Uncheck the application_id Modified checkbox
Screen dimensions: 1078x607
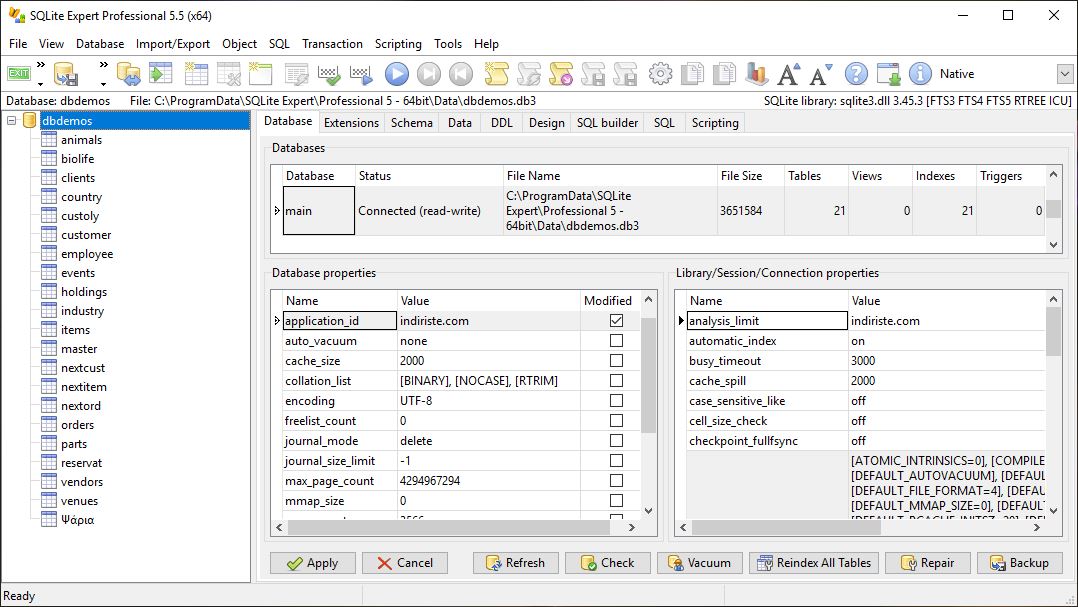click(616, 320)
